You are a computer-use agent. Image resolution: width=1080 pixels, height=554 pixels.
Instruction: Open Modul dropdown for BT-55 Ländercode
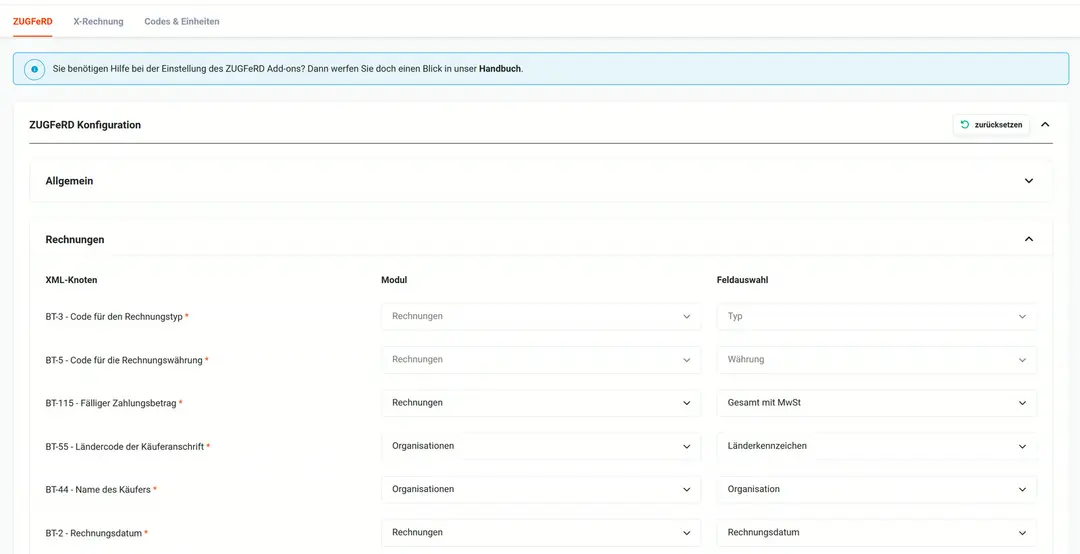point(541,446)
